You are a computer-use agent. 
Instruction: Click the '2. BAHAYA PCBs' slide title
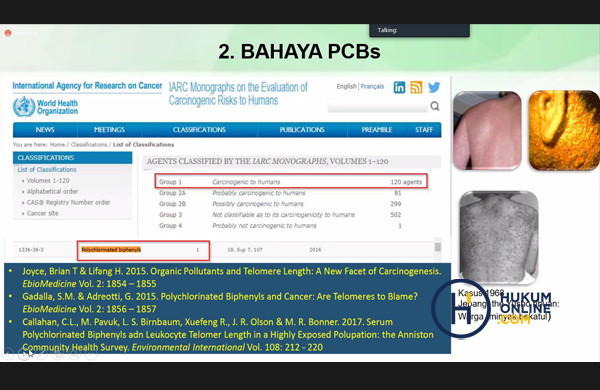pos(299,52)
